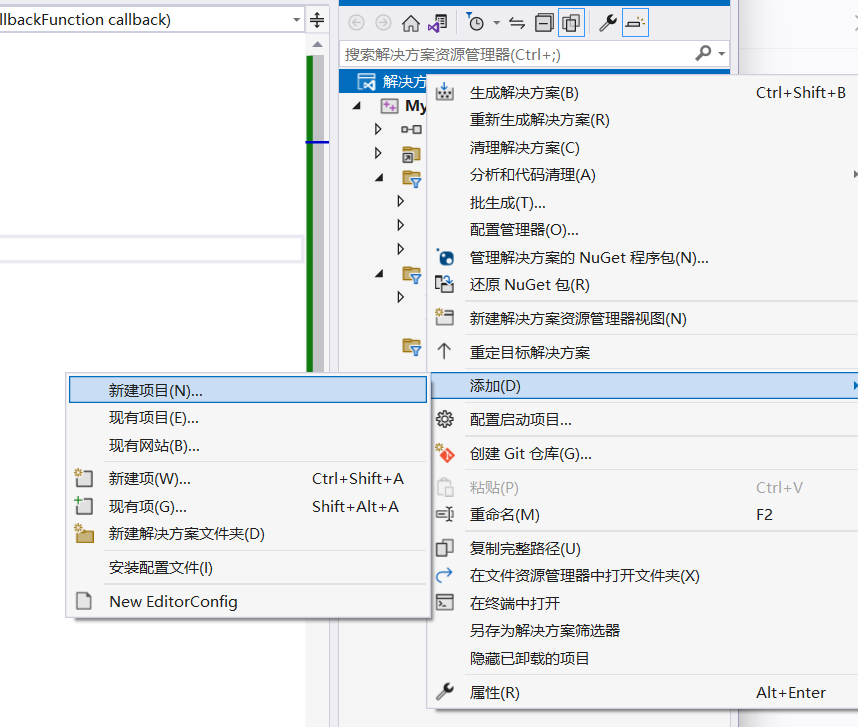Click the external dependencies folder icon
Screen dimensions: 858x727
pyautogui.click(x=411, y=154)
